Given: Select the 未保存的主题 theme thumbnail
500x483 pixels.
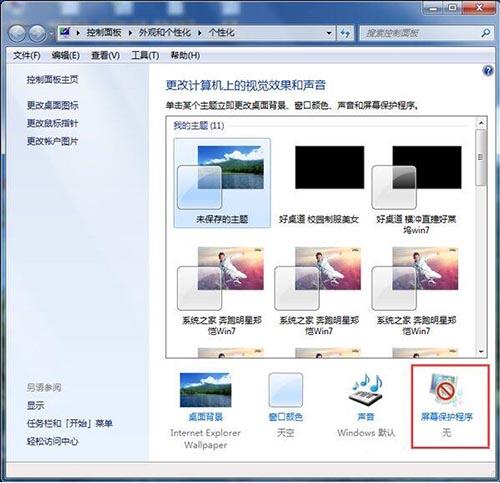Looking at the screenshot, I should pyautogui.click(x=222, y=183).
